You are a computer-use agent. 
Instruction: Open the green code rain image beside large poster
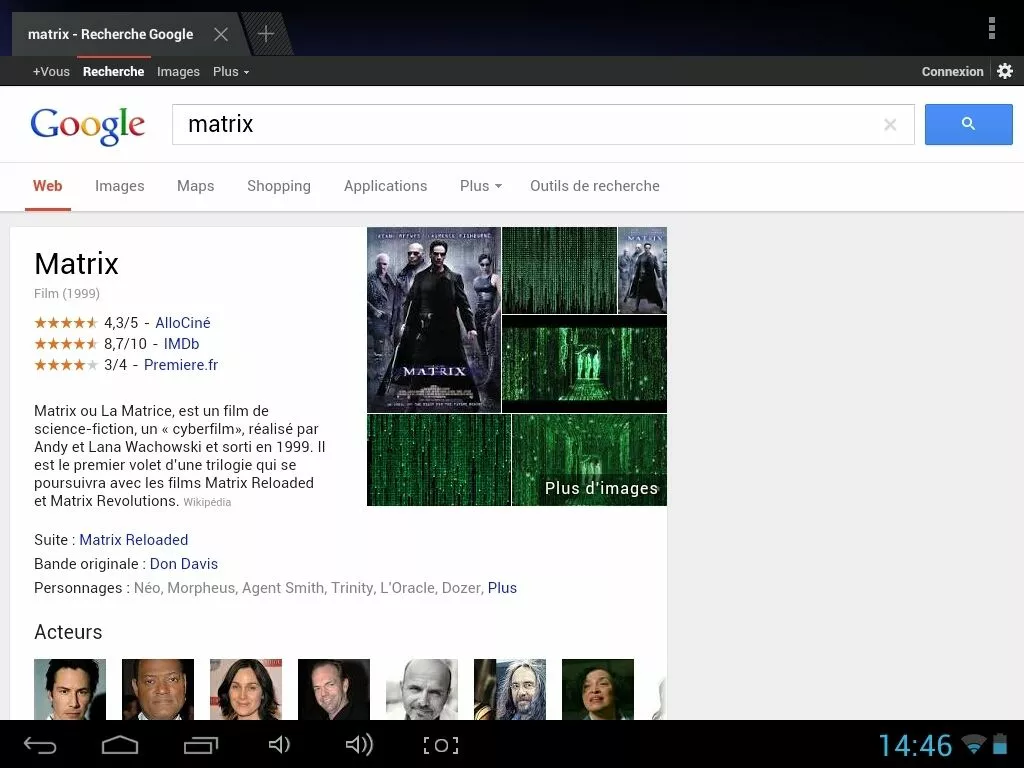coord(559,270)
